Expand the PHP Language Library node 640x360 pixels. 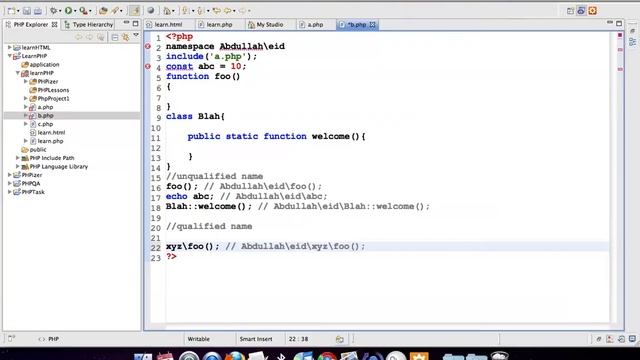pyautogui.click(x=18, y=167)
